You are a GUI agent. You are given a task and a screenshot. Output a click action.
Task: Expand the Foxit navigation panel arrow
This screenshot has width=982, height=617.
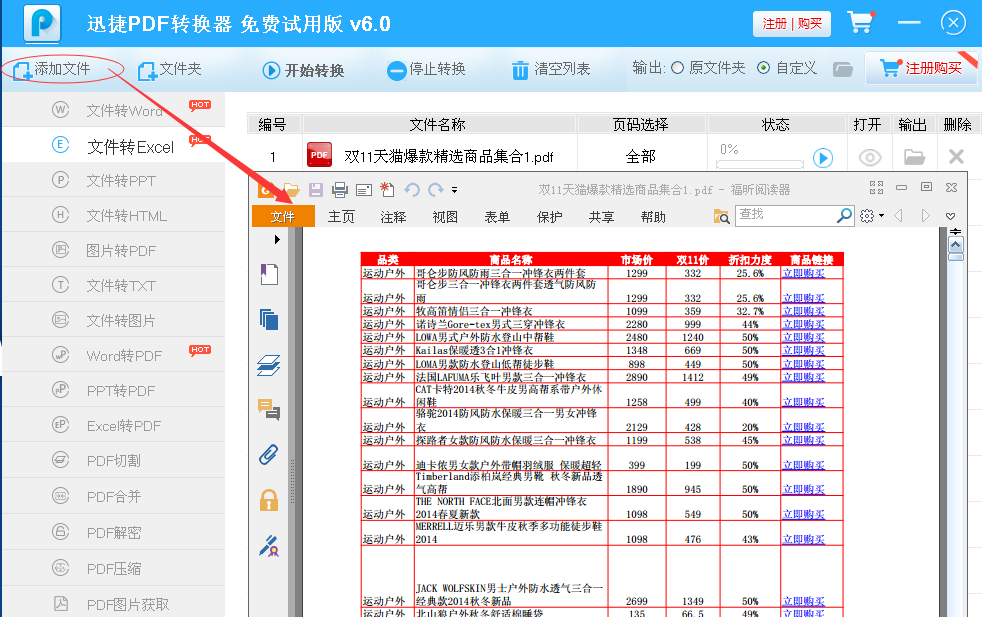(277, 239)
